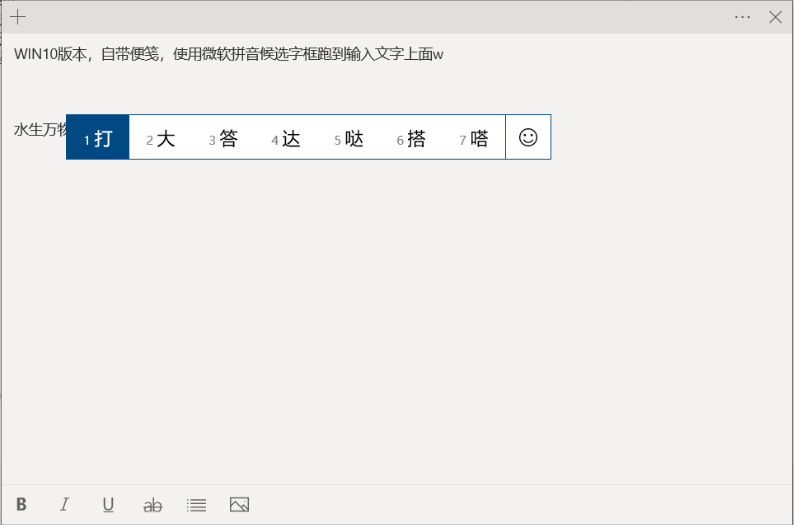
Task: Toggle strikethrough formatting
Action: [x=152, y=505]
